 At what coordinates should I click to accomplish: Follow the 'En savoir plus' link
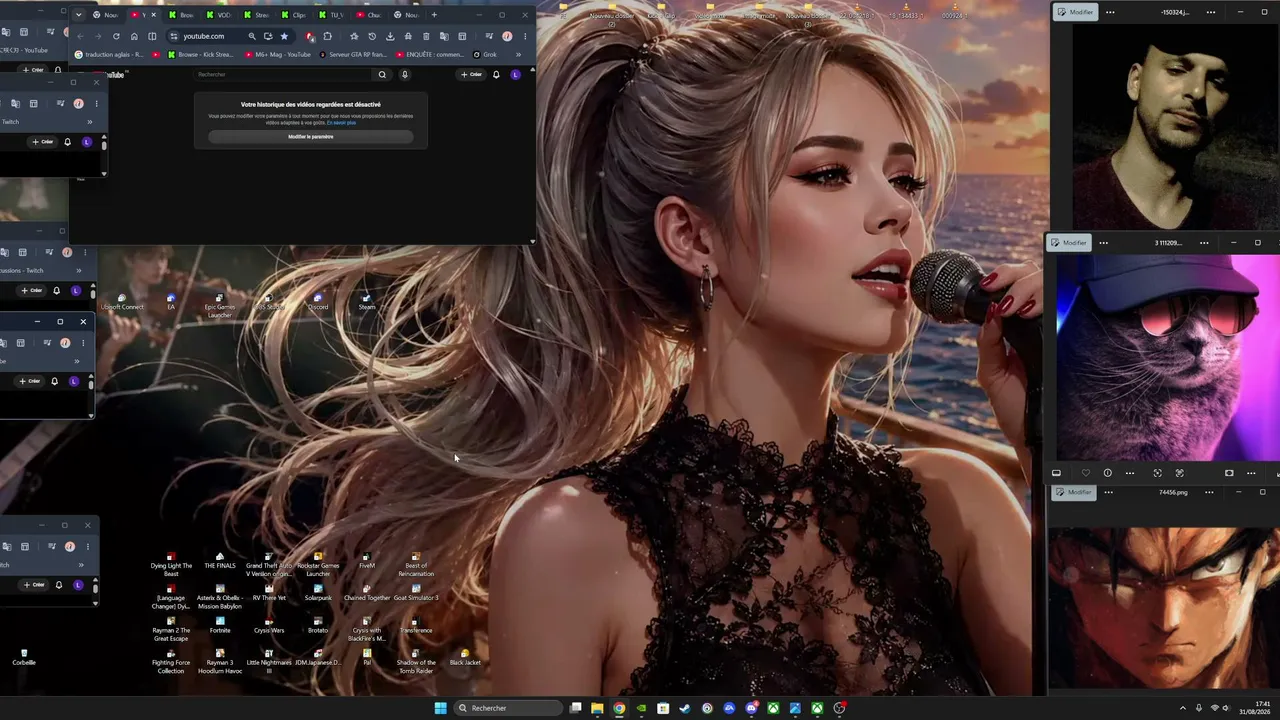pos(342,122)
